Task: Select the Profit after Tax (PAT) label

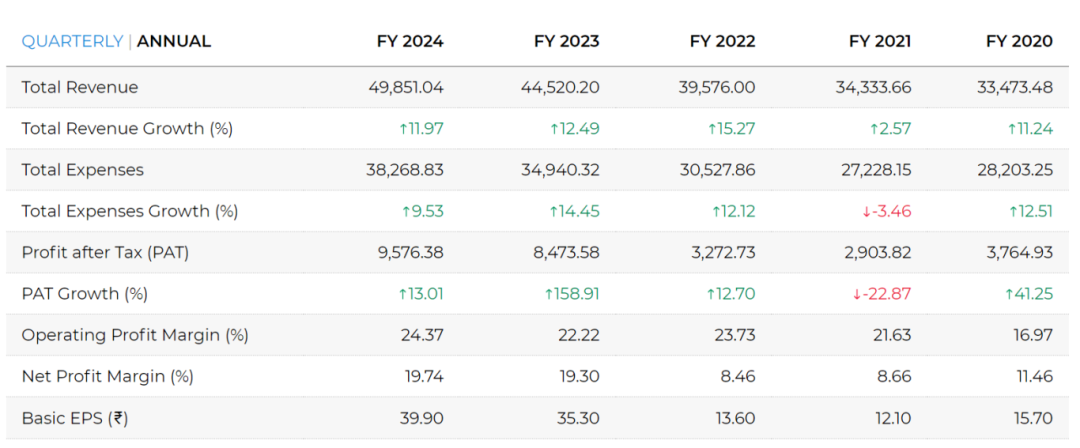Action: coord(105,253)
